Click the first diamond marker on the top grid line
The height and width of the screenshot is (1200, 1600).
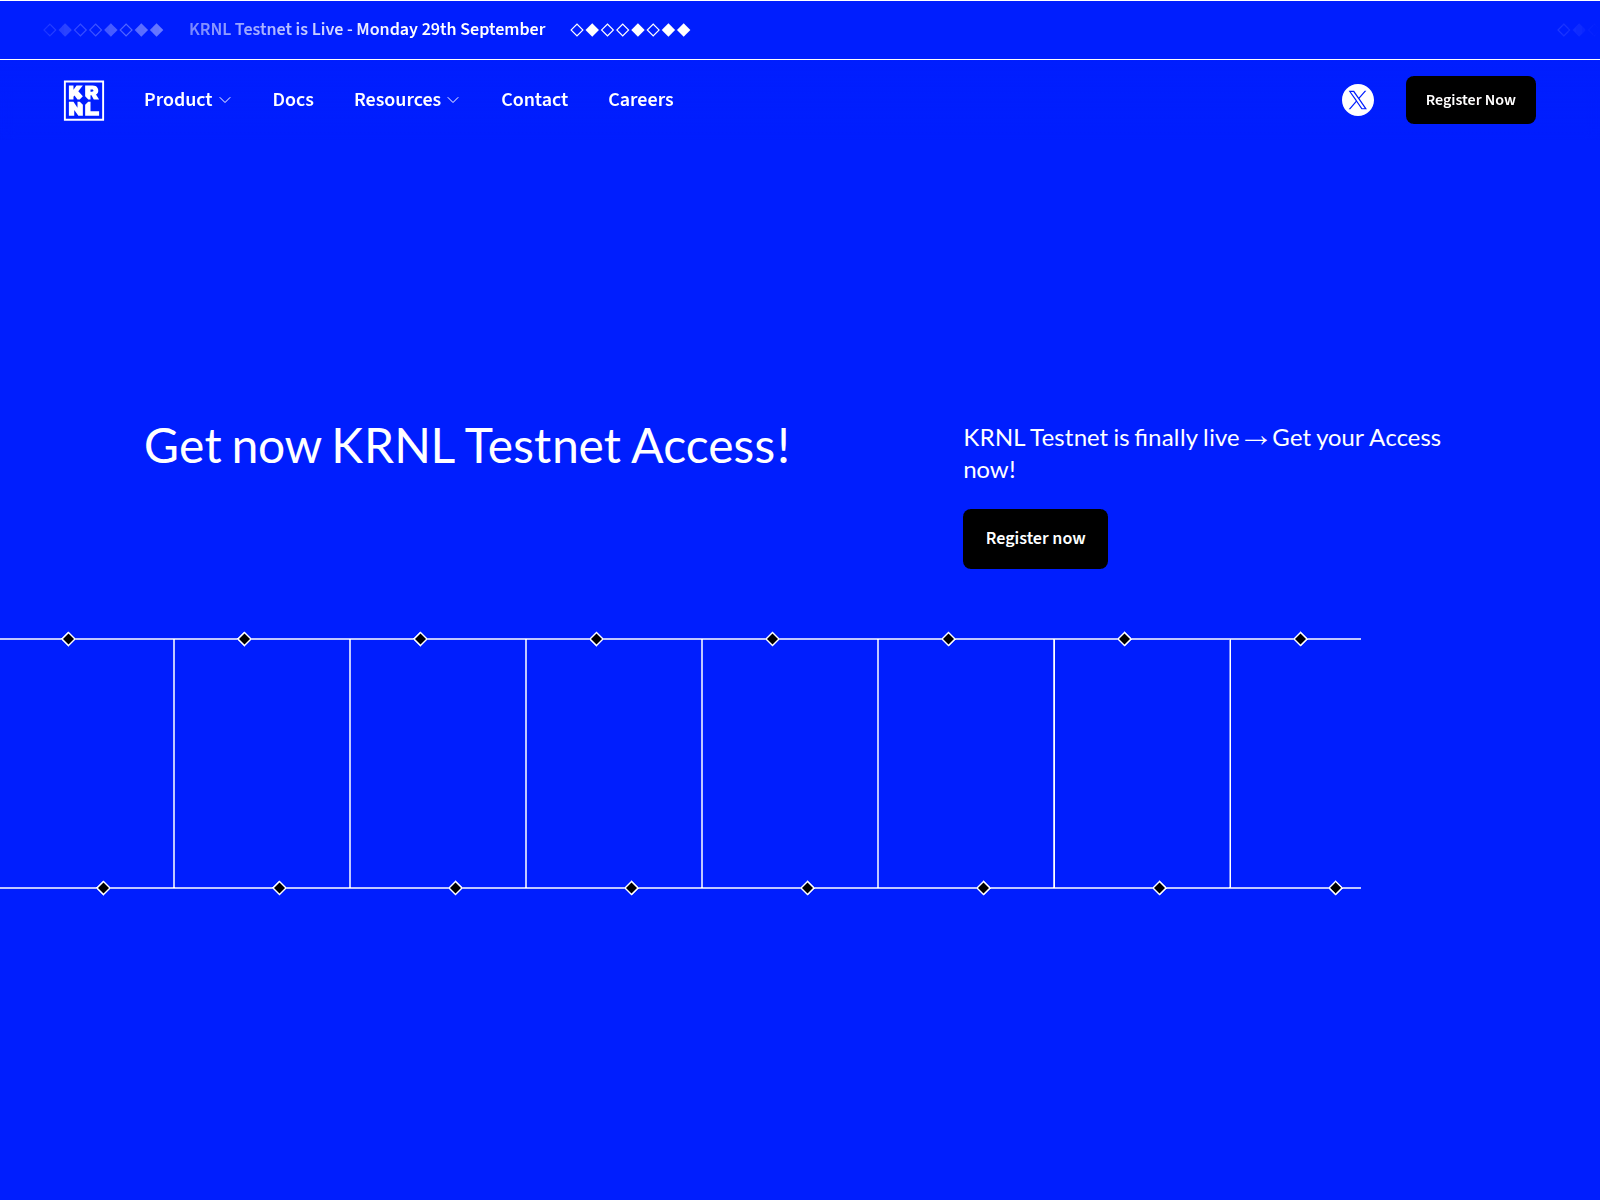(68, 638)
